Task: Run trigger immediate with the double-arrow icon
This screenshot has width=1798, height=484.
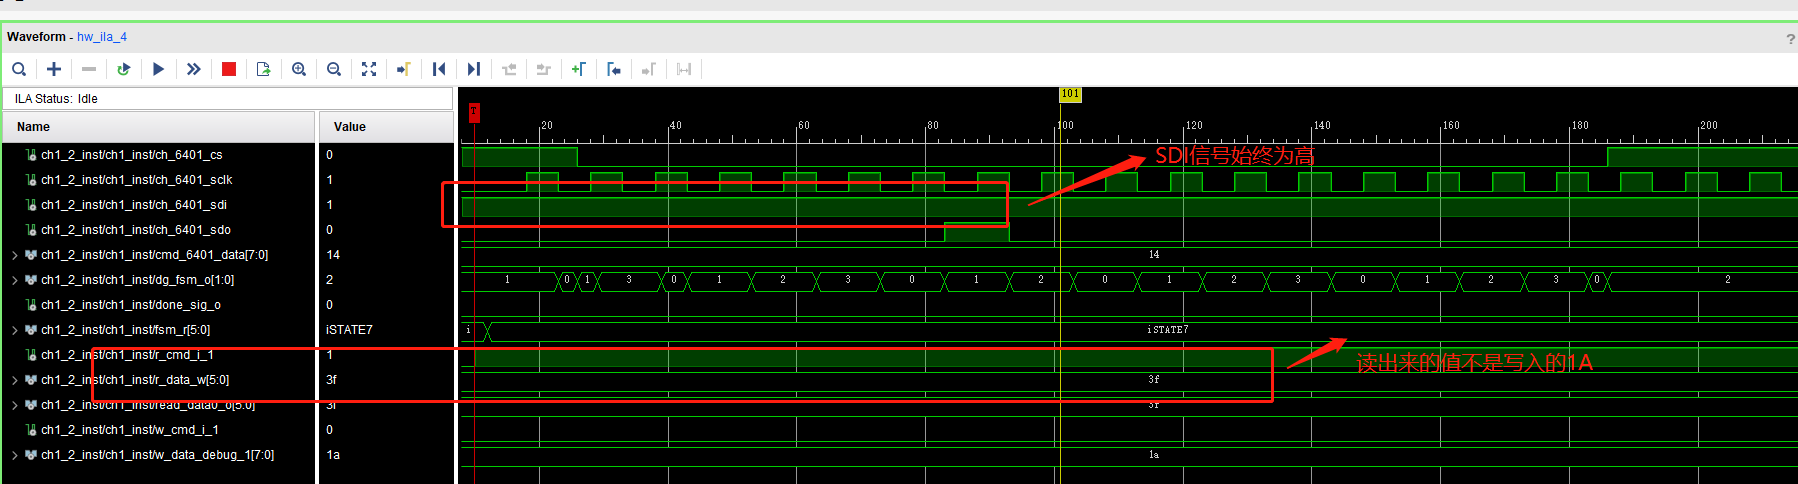Action: (x=194, y=69)
